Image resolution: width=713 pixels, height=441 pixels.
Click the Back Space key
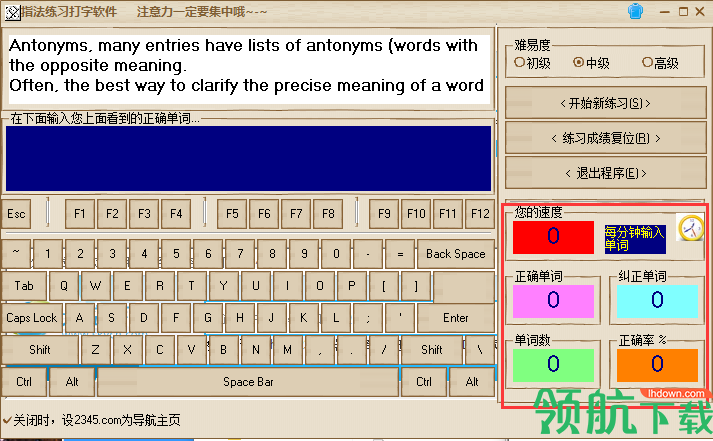tap(456, 254)
